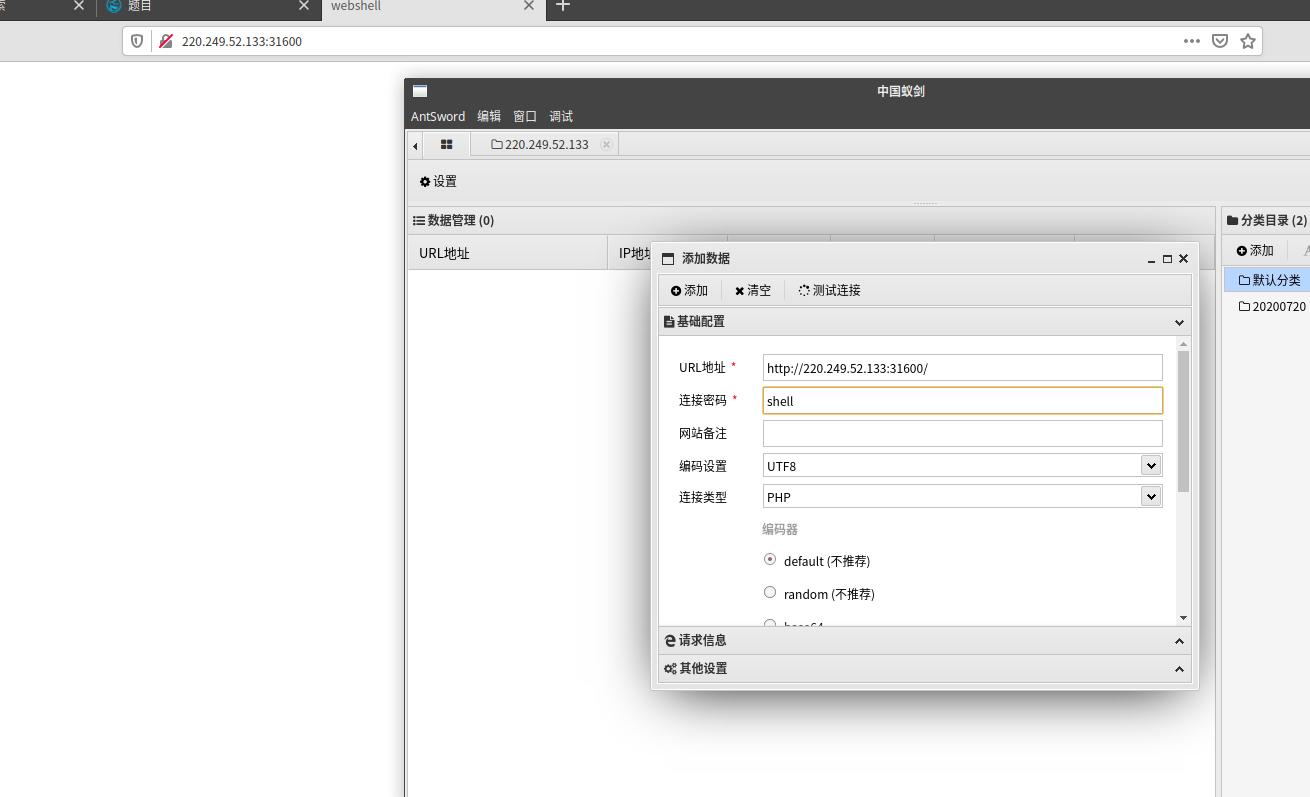
Task: Click the scrollbar down arrow in dialog
Action: click(1183, 618)
